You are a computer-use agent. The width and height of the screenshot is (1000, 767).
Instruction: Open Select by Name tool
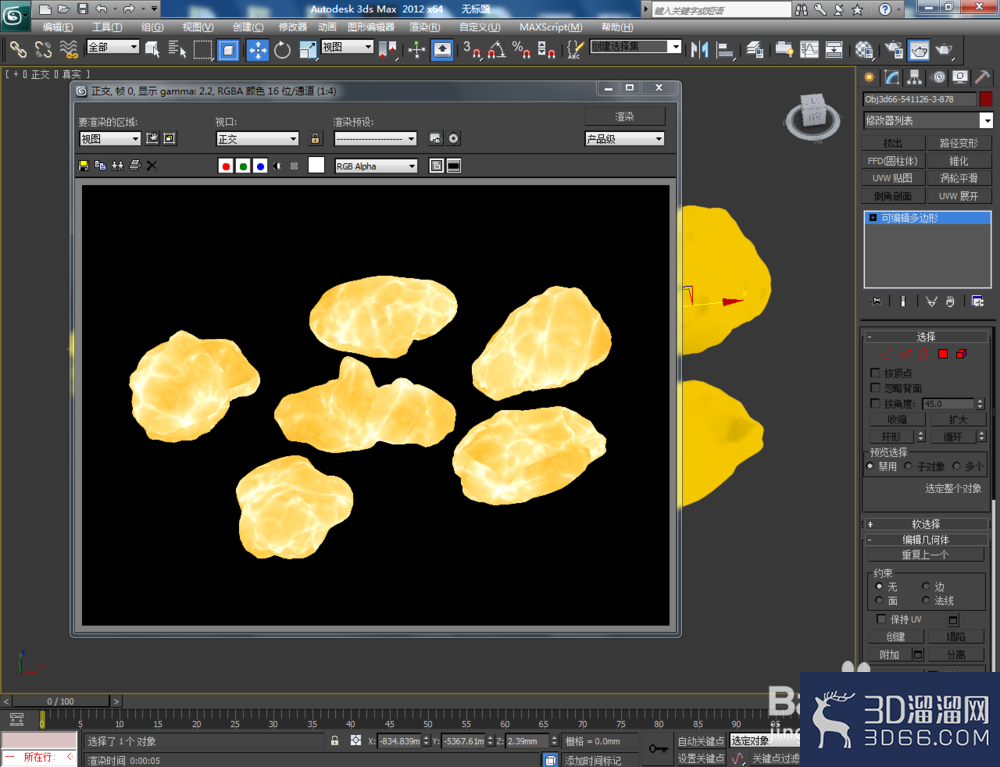pyautogui.click(x=177, y=50)
